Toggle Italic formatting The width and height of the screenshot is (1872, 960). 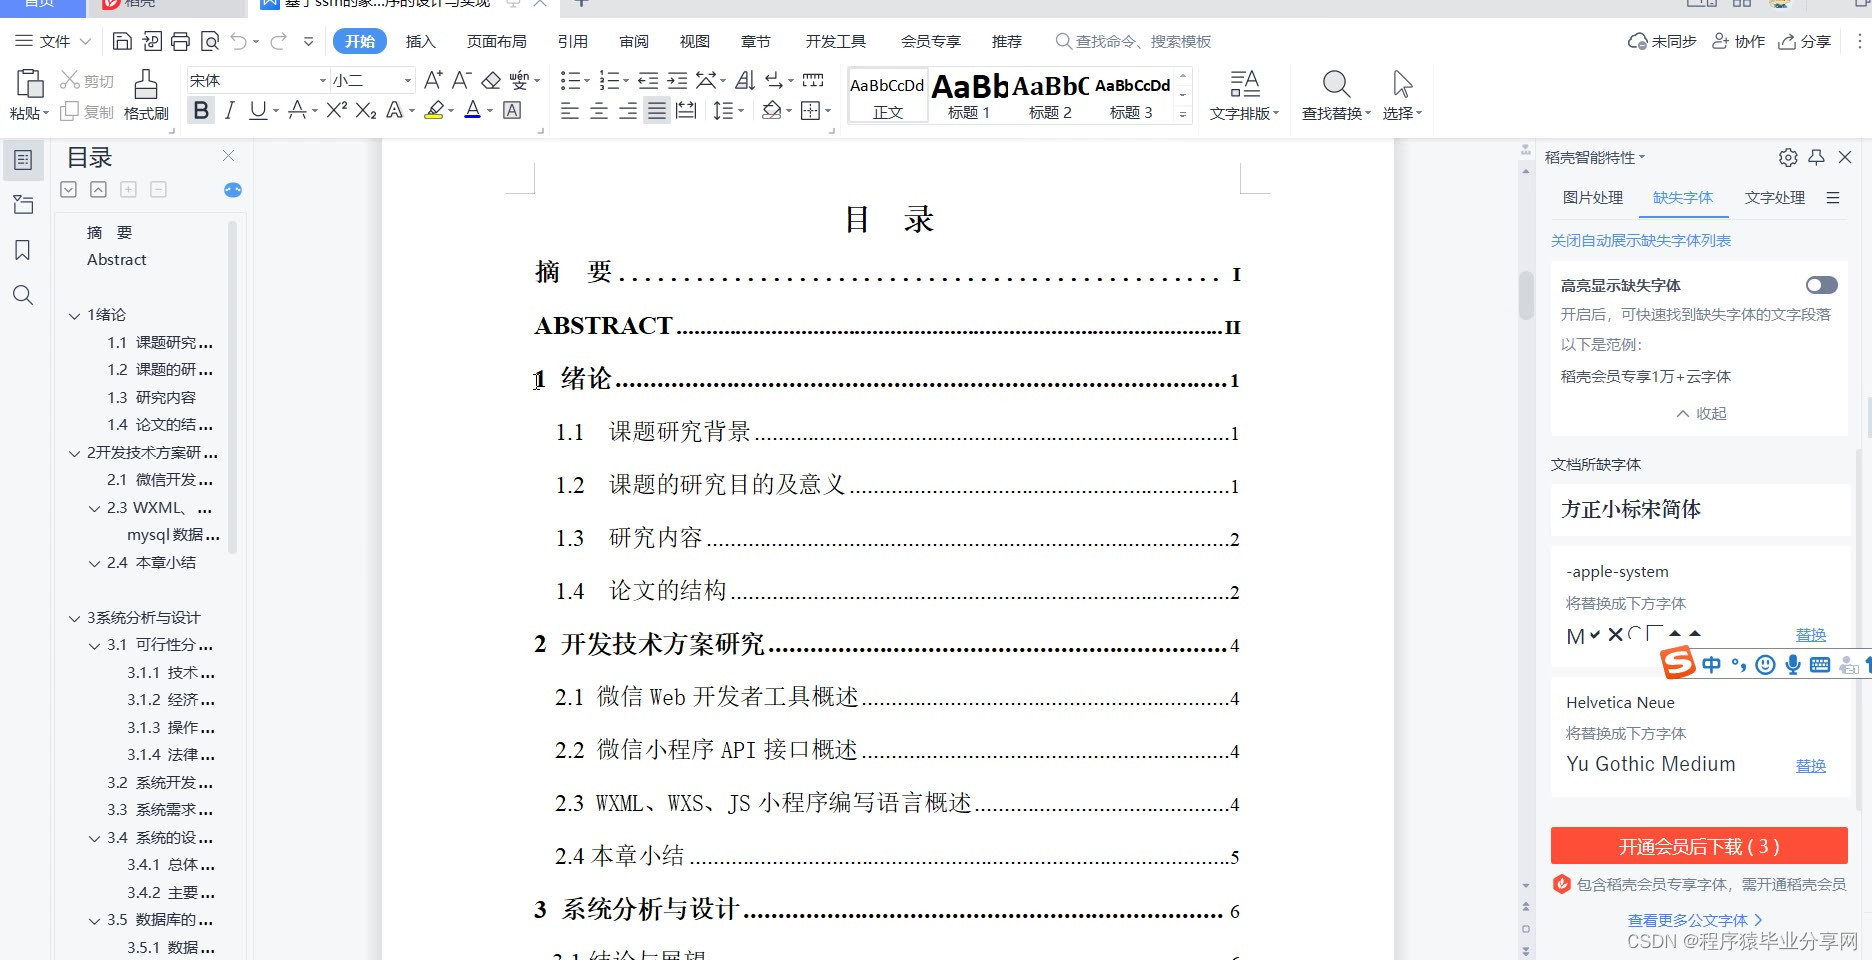tap(230, 111)
